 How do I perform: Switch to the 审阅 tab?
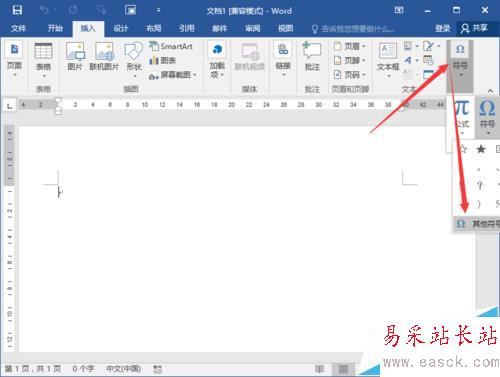coord(253,28)
